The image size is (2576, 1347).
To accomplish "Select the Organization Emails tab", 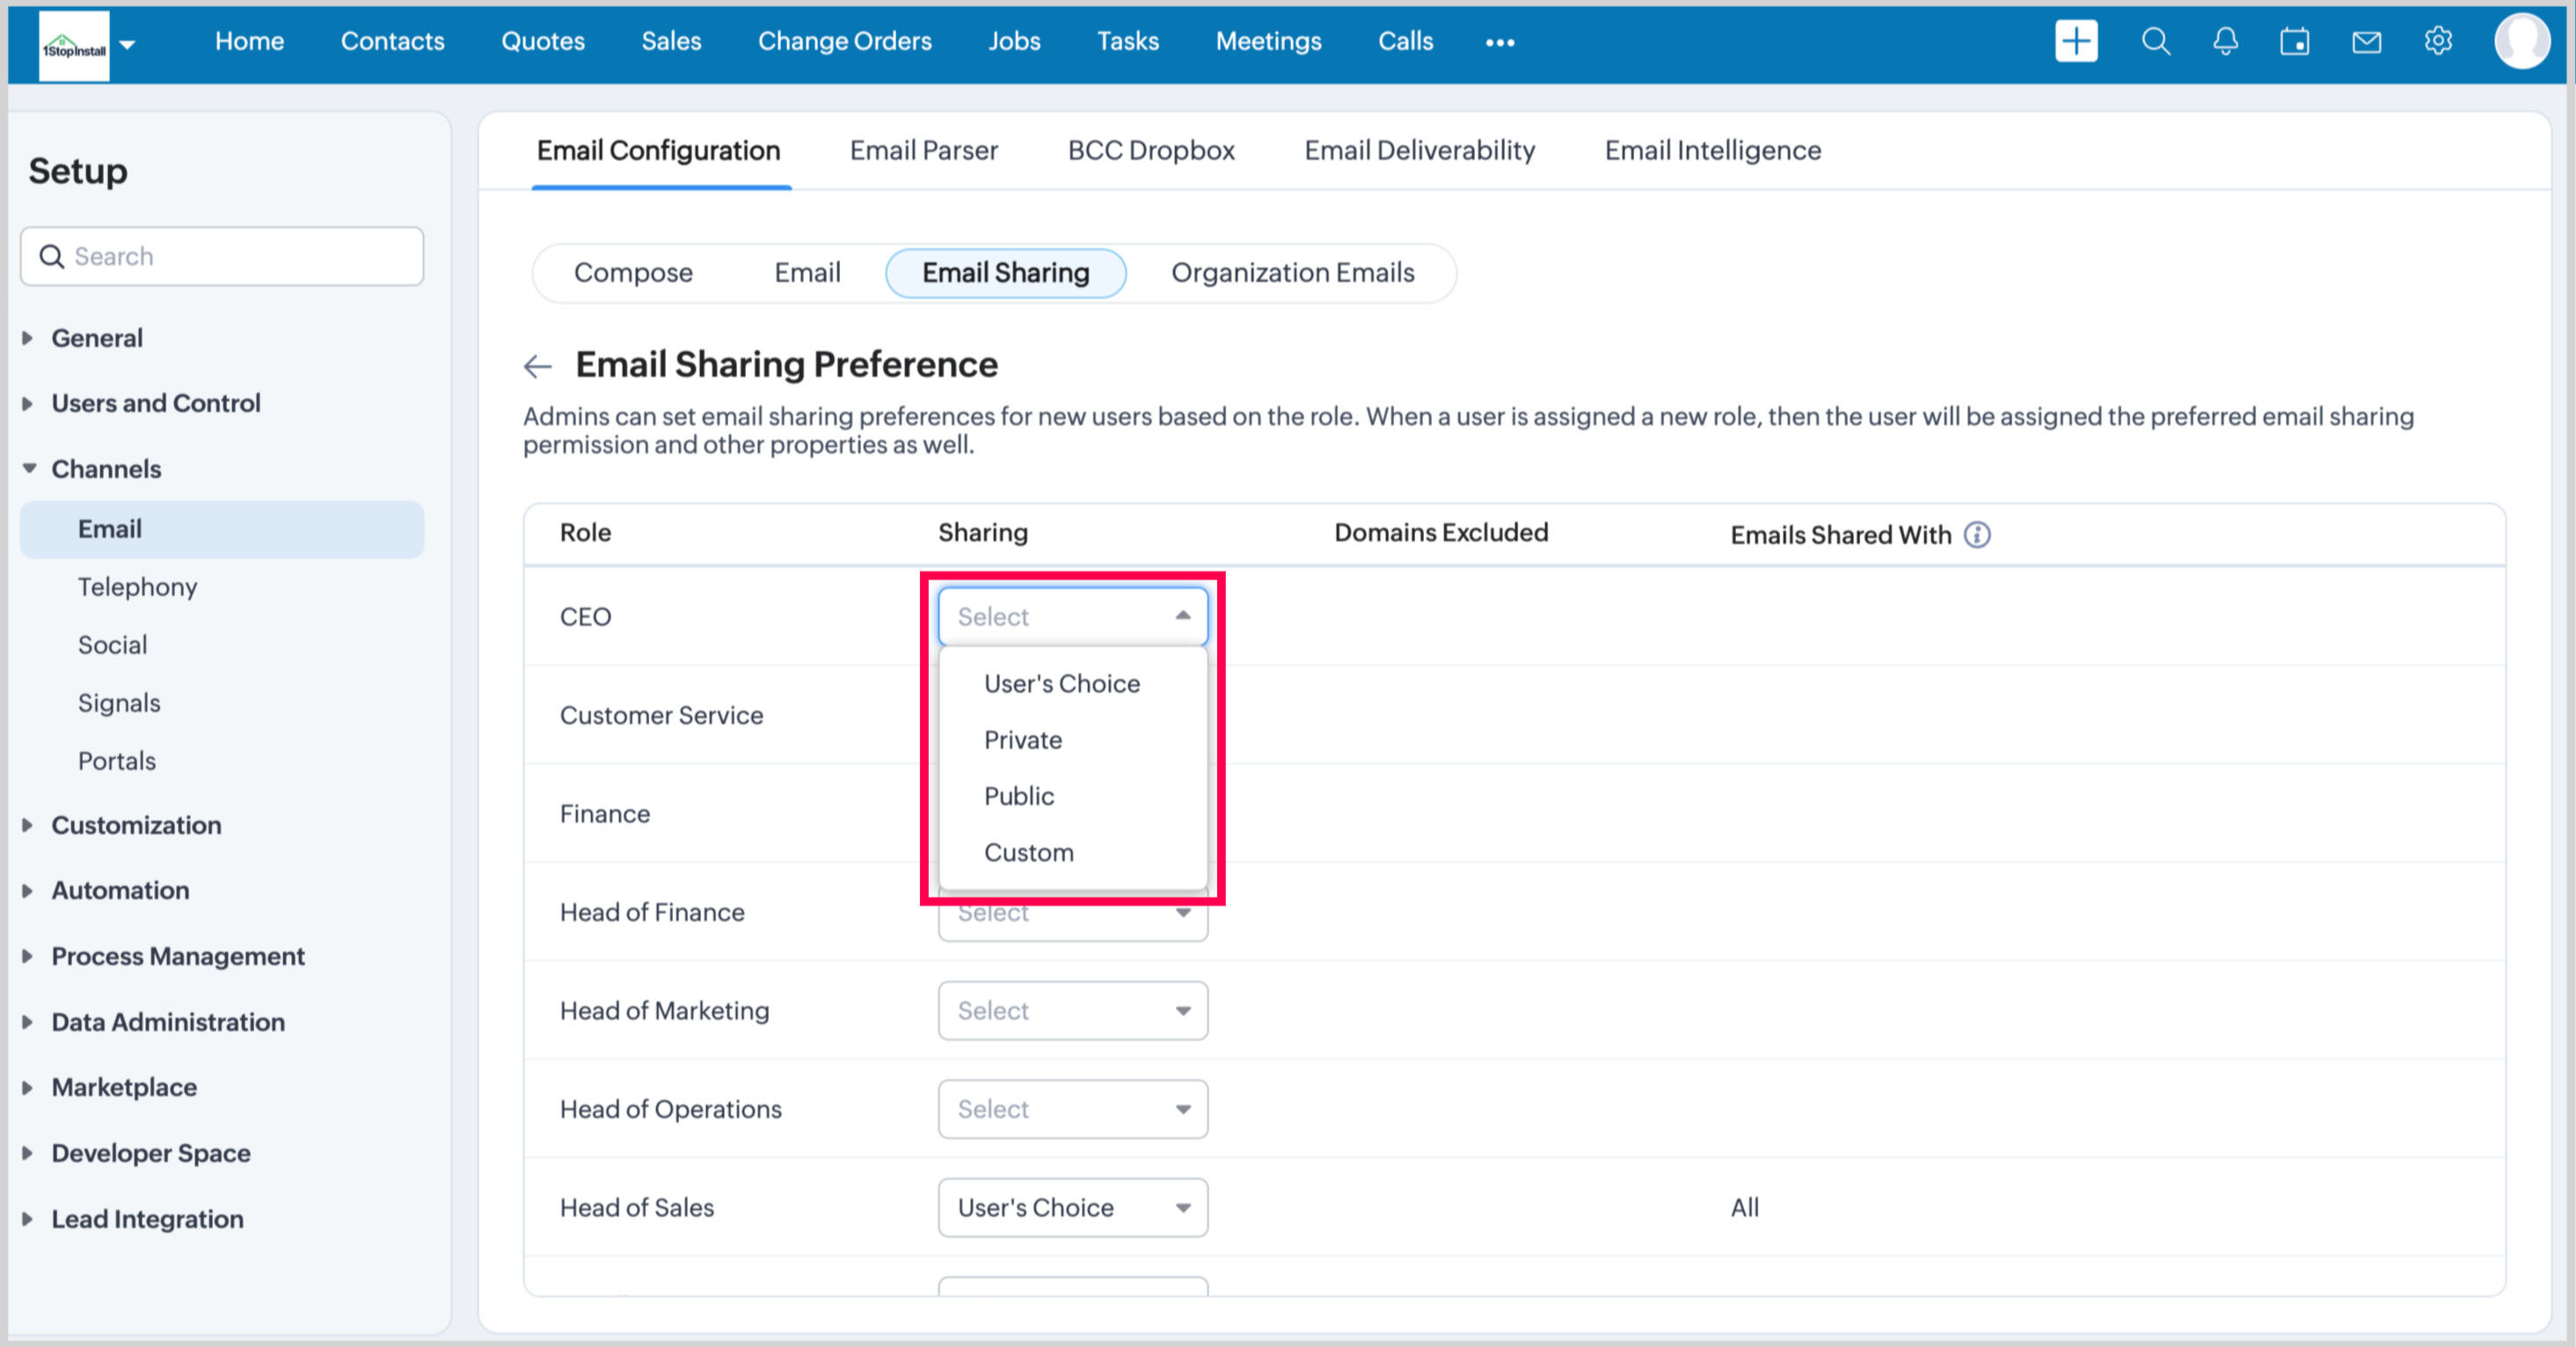I will point(1292,273).
